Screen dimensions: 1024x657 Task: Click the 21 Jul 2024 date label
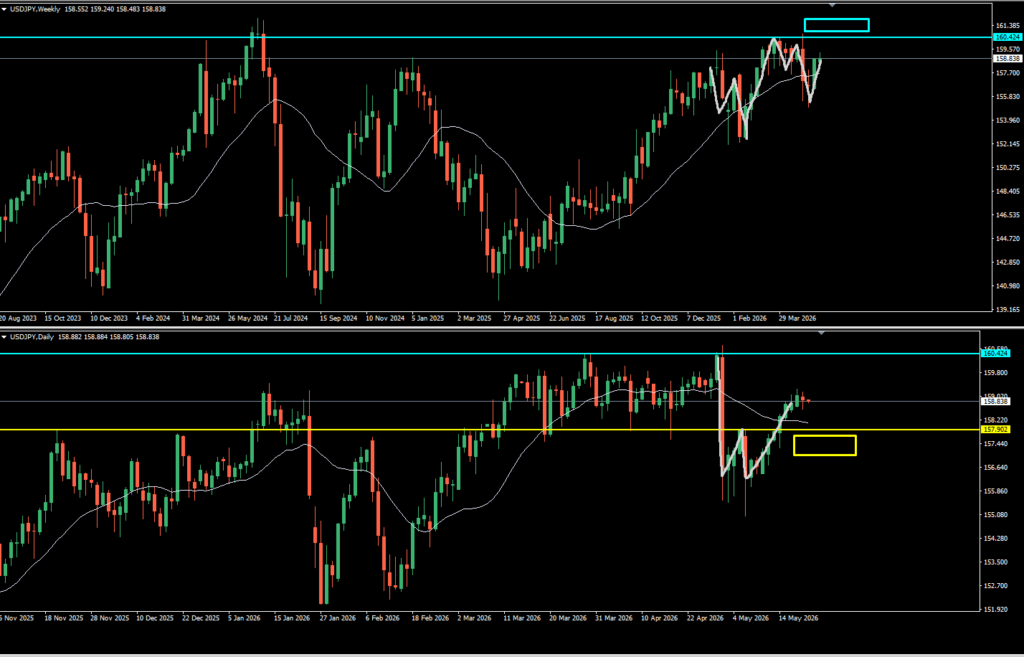click(x=291, y=319)
